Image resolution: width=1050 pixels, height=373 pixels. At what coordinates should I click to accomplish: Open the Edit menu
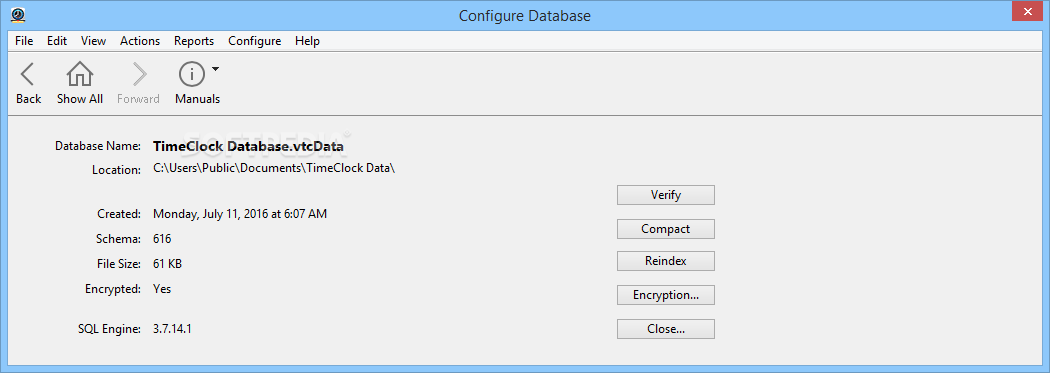tap(57, 41)
